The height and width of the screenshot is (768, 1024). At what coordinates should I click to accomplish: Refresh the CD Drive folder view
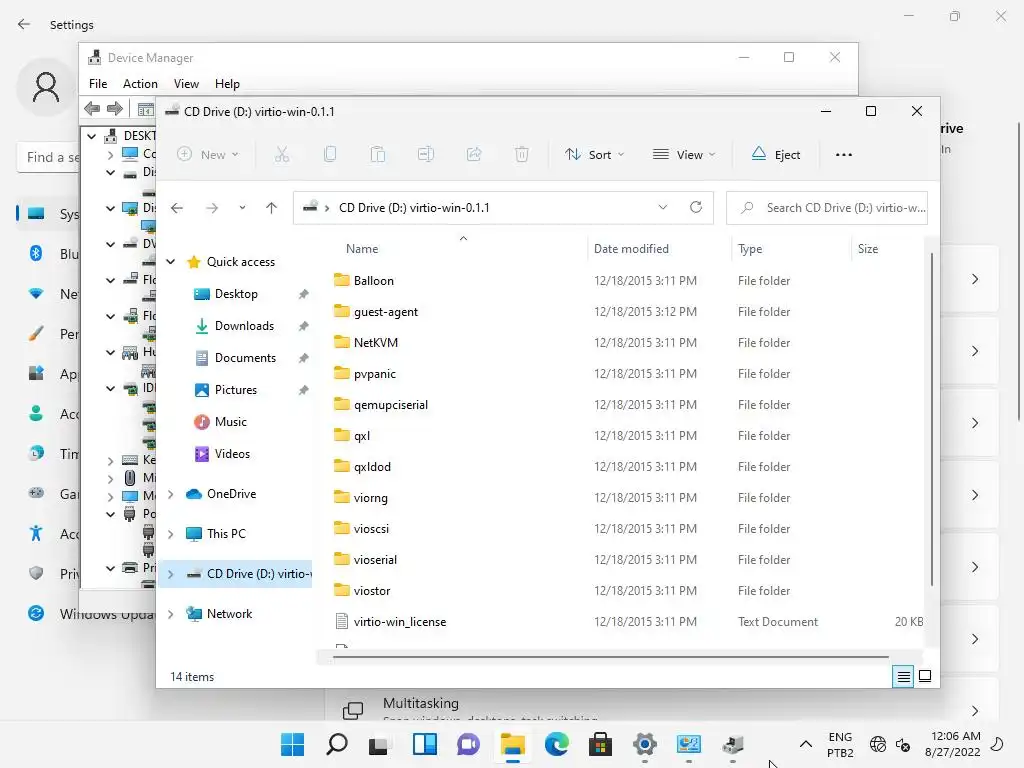point(696,207)
